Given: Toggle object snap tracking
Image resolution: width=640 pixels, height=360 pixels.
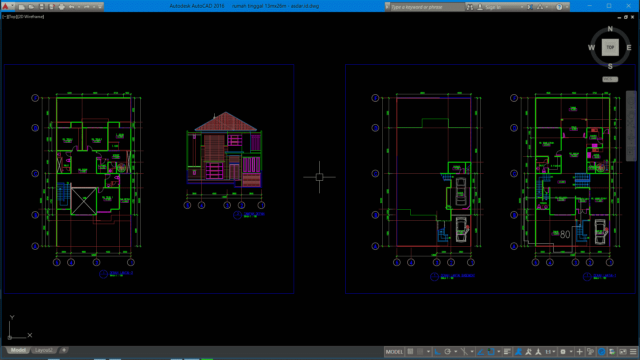Looking at the screenshot, I should pyautogui.click(x=480, y=352).
